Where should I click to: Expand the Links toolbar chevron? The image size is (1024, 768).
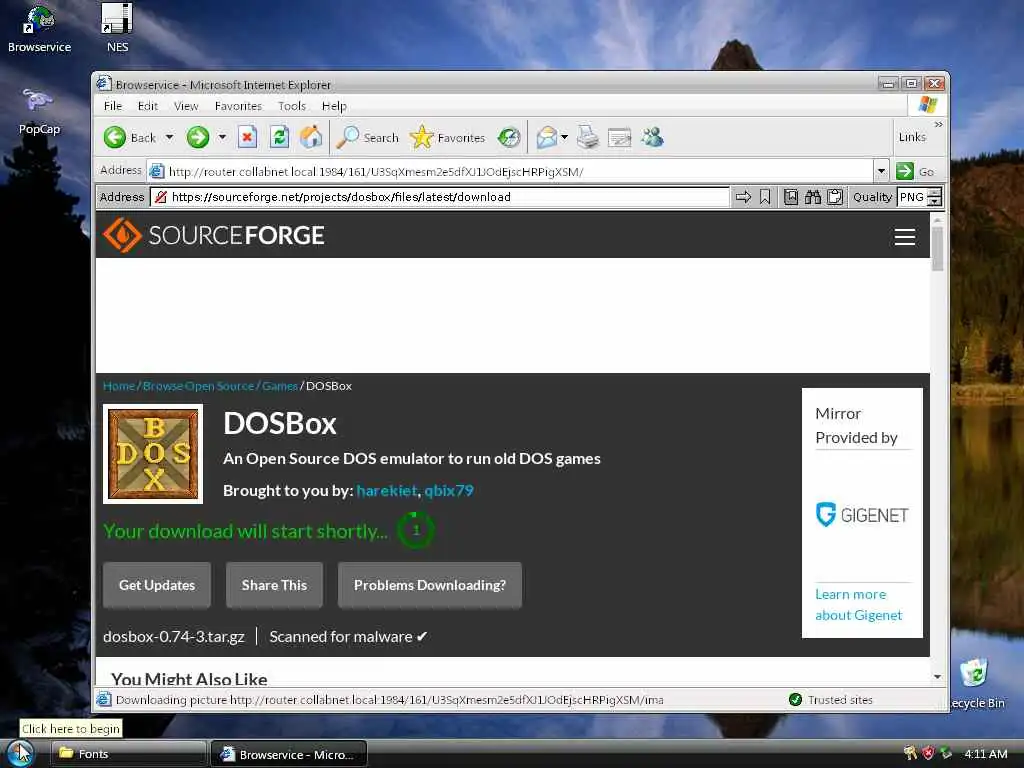tap(938, 124)
